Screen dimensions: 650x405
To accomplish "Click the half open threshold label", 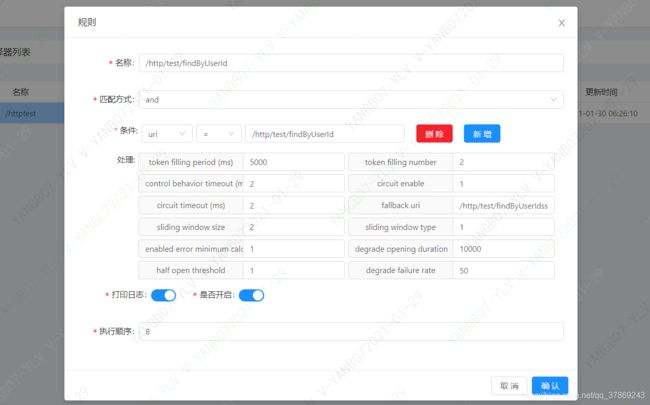I will point(191,270).
